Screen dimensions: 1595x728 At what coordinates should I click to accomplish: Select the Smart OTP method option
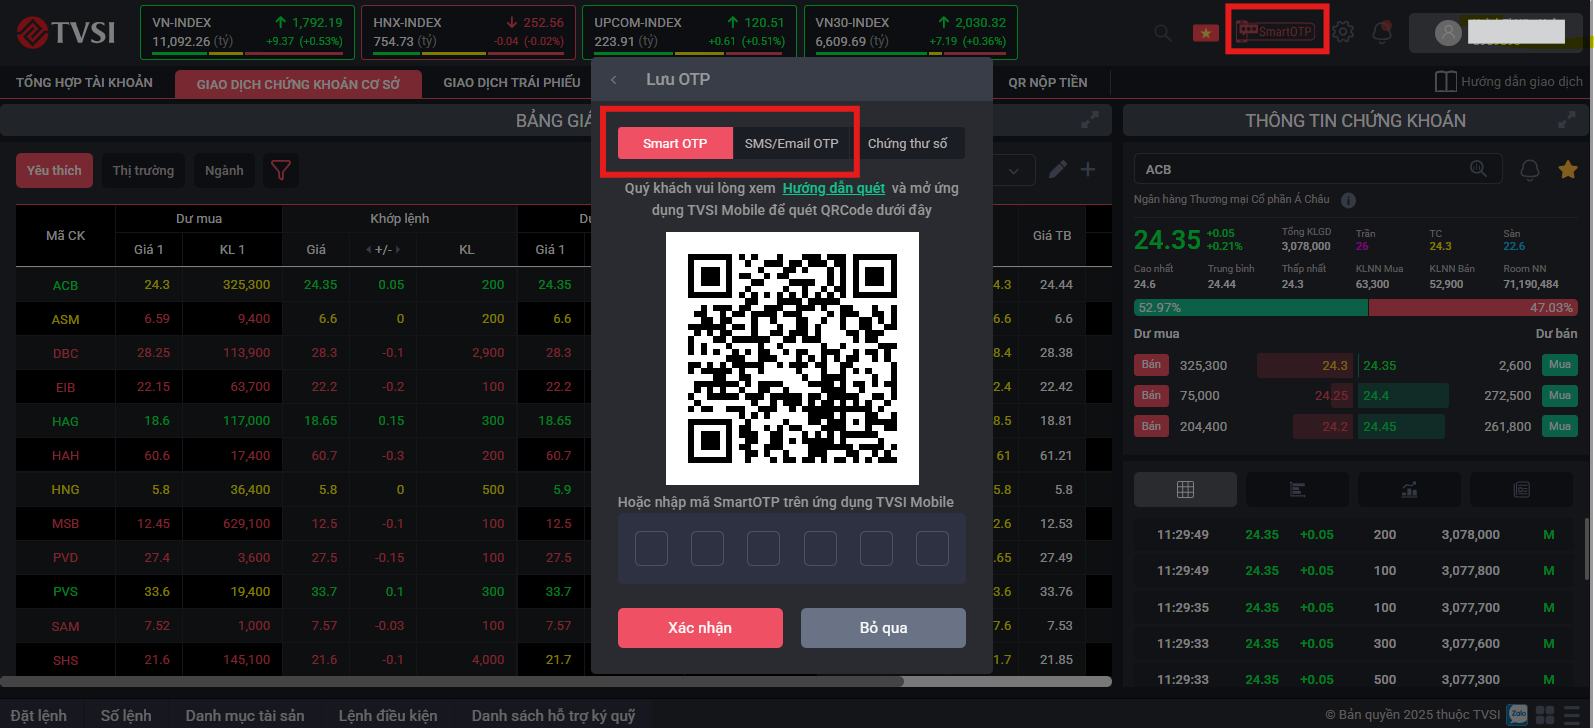point(675,144)
